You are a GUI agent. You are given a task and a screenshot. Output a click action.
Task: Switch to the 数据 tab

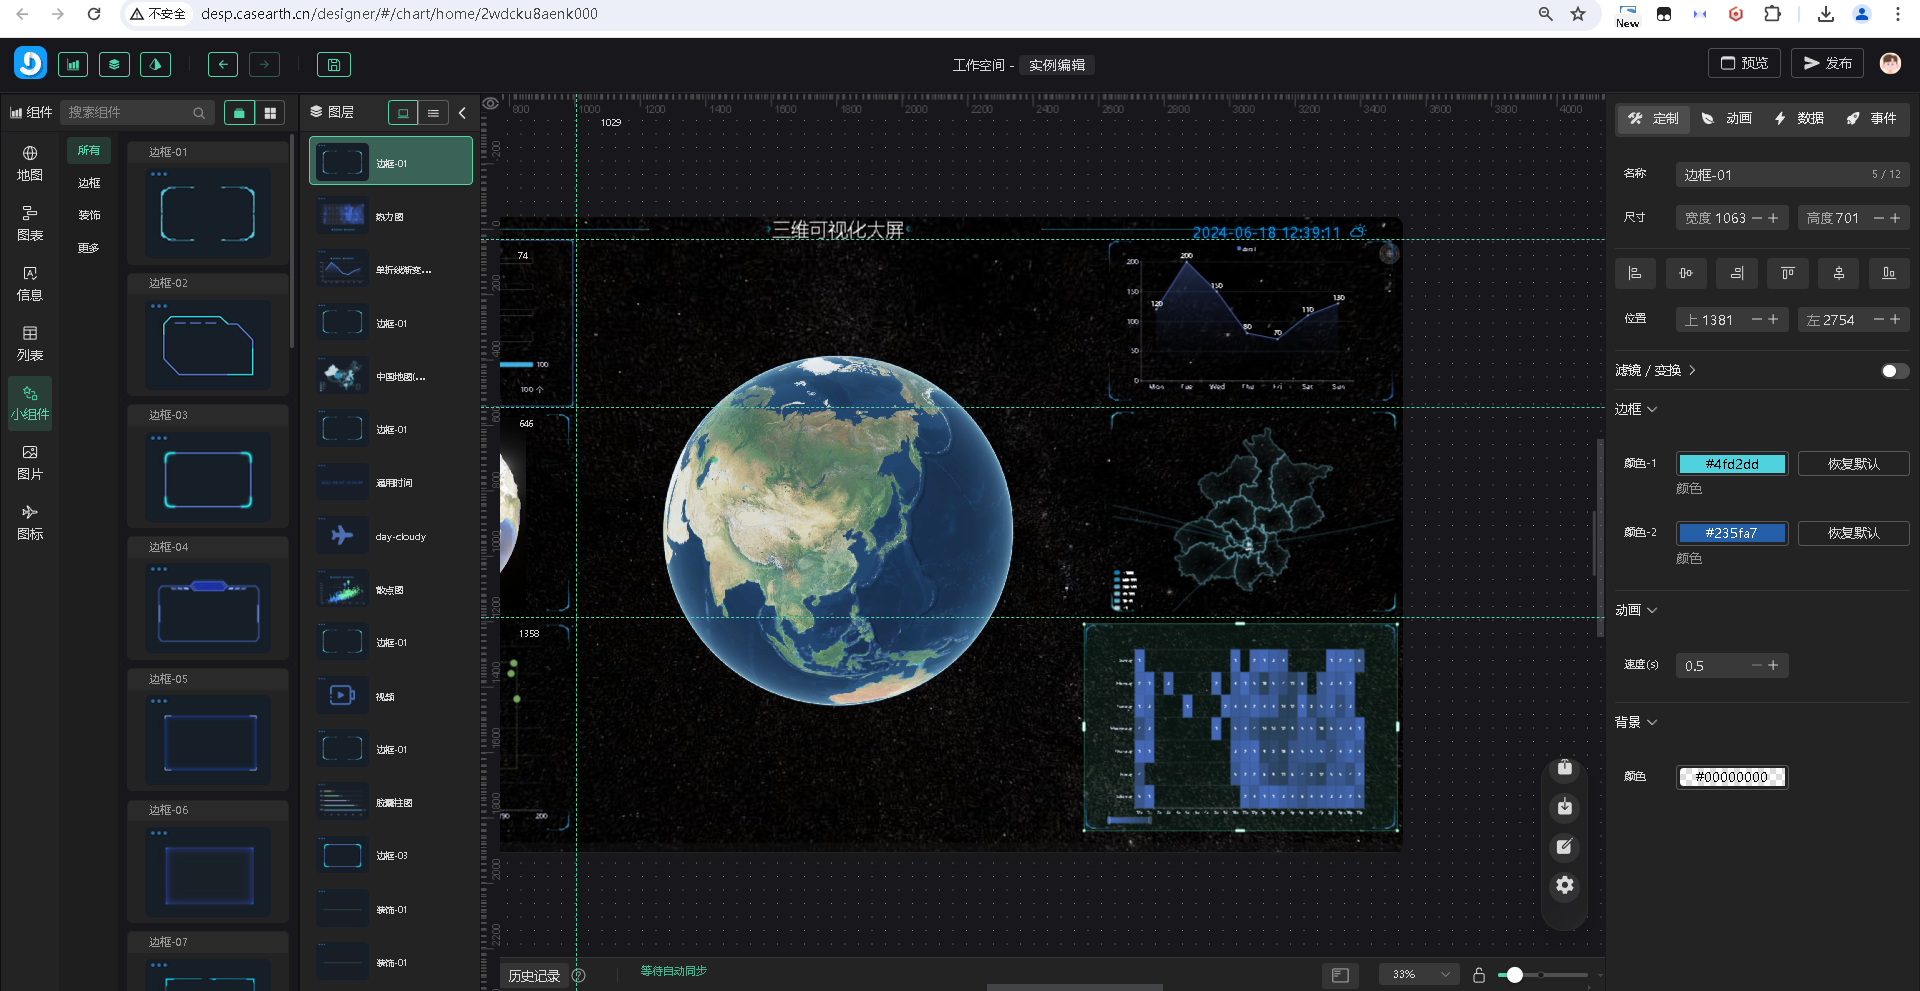(1799, 118)
